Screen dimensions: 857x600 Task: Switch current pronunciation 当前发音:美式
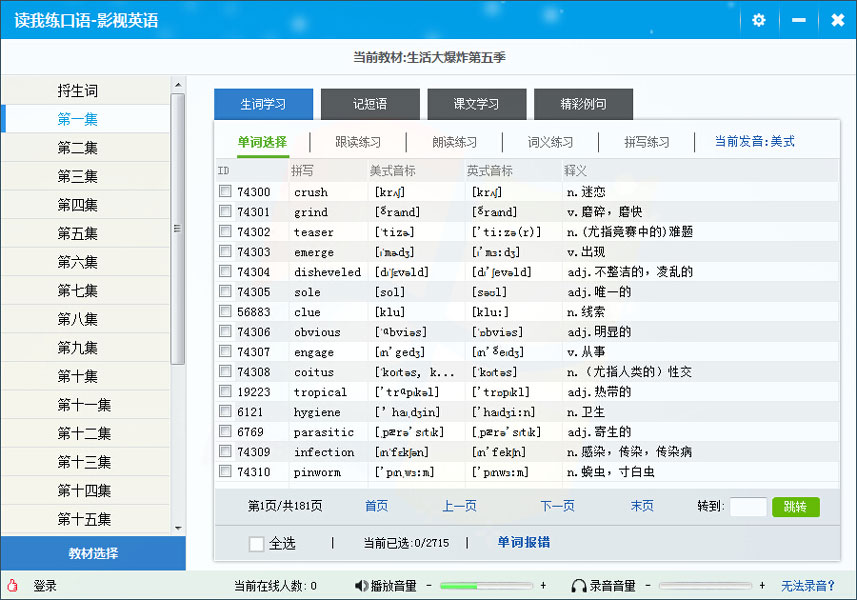tap(754, 142)
